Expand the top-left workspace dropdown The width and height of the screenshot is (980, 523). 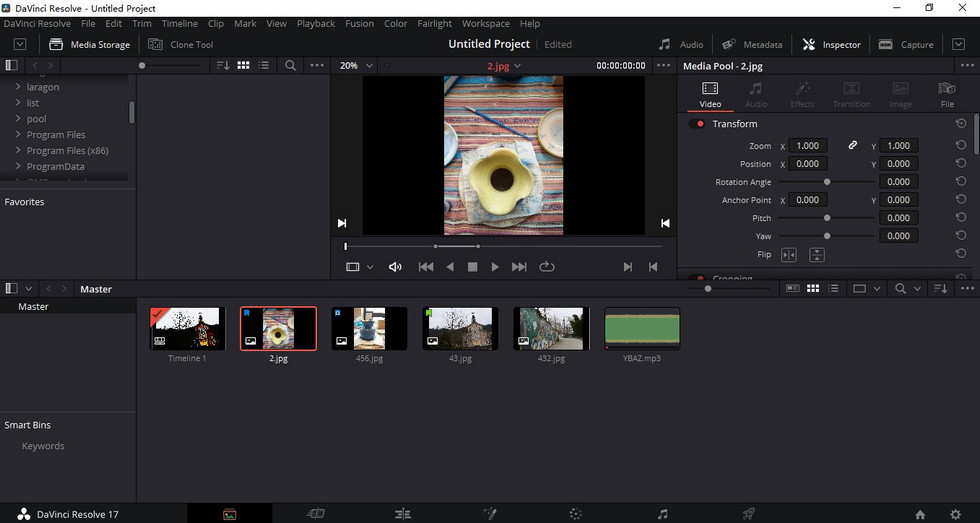pos(20,44)
